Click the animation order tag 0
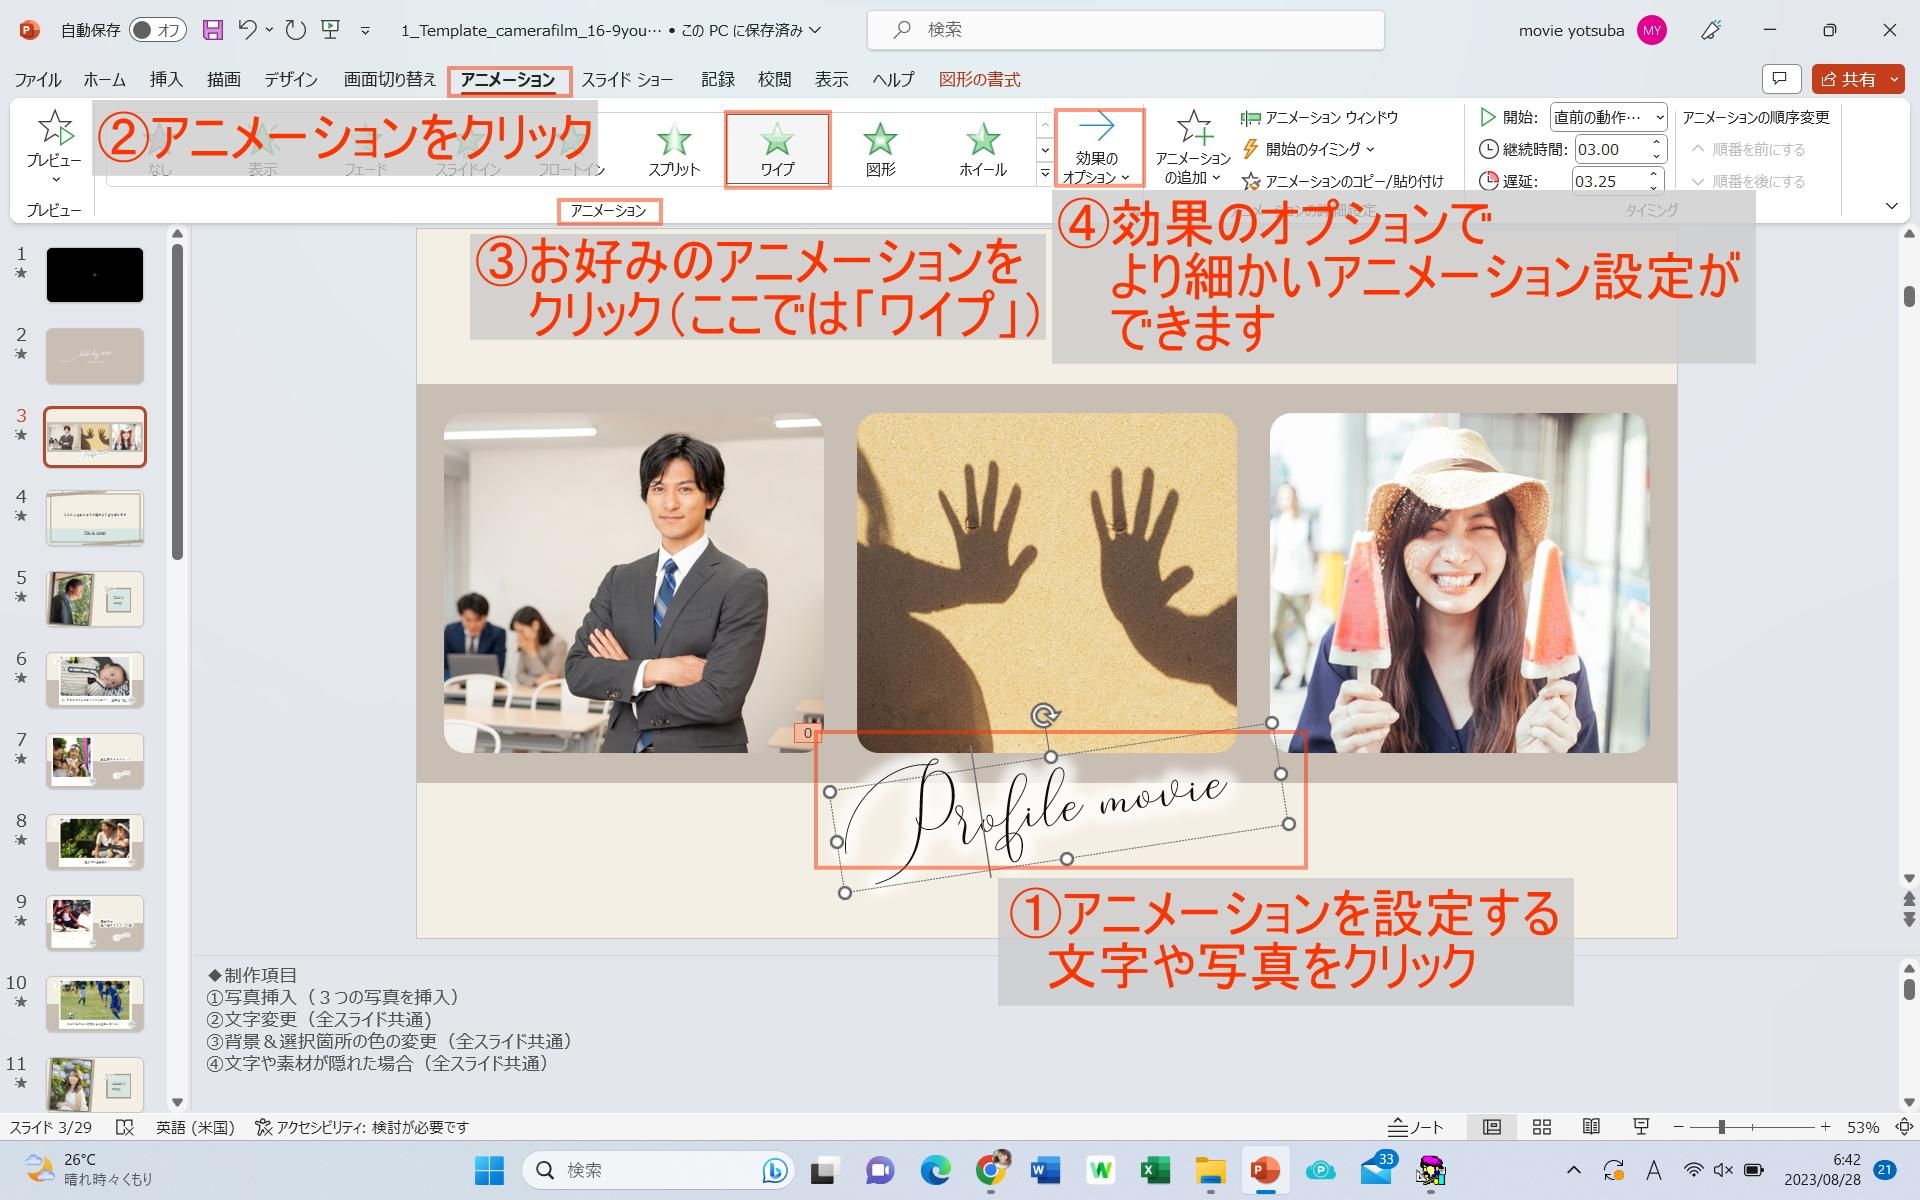Viewport: 1920px width, 1200px height. coord(807,733)
